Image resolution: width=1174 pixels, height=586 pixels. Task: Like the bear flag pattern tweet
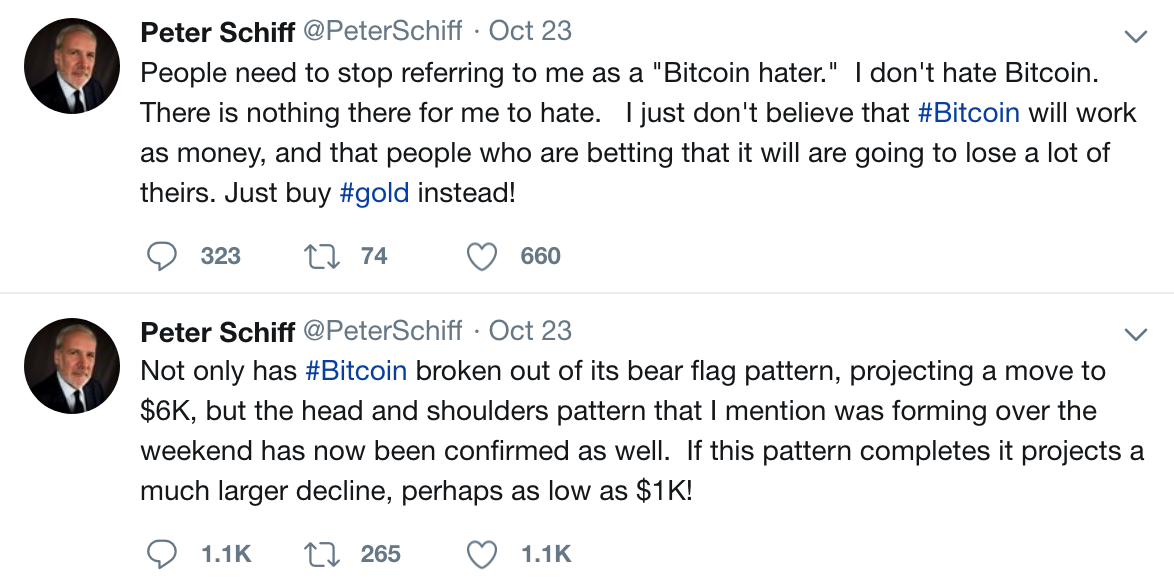coord(482,553)
